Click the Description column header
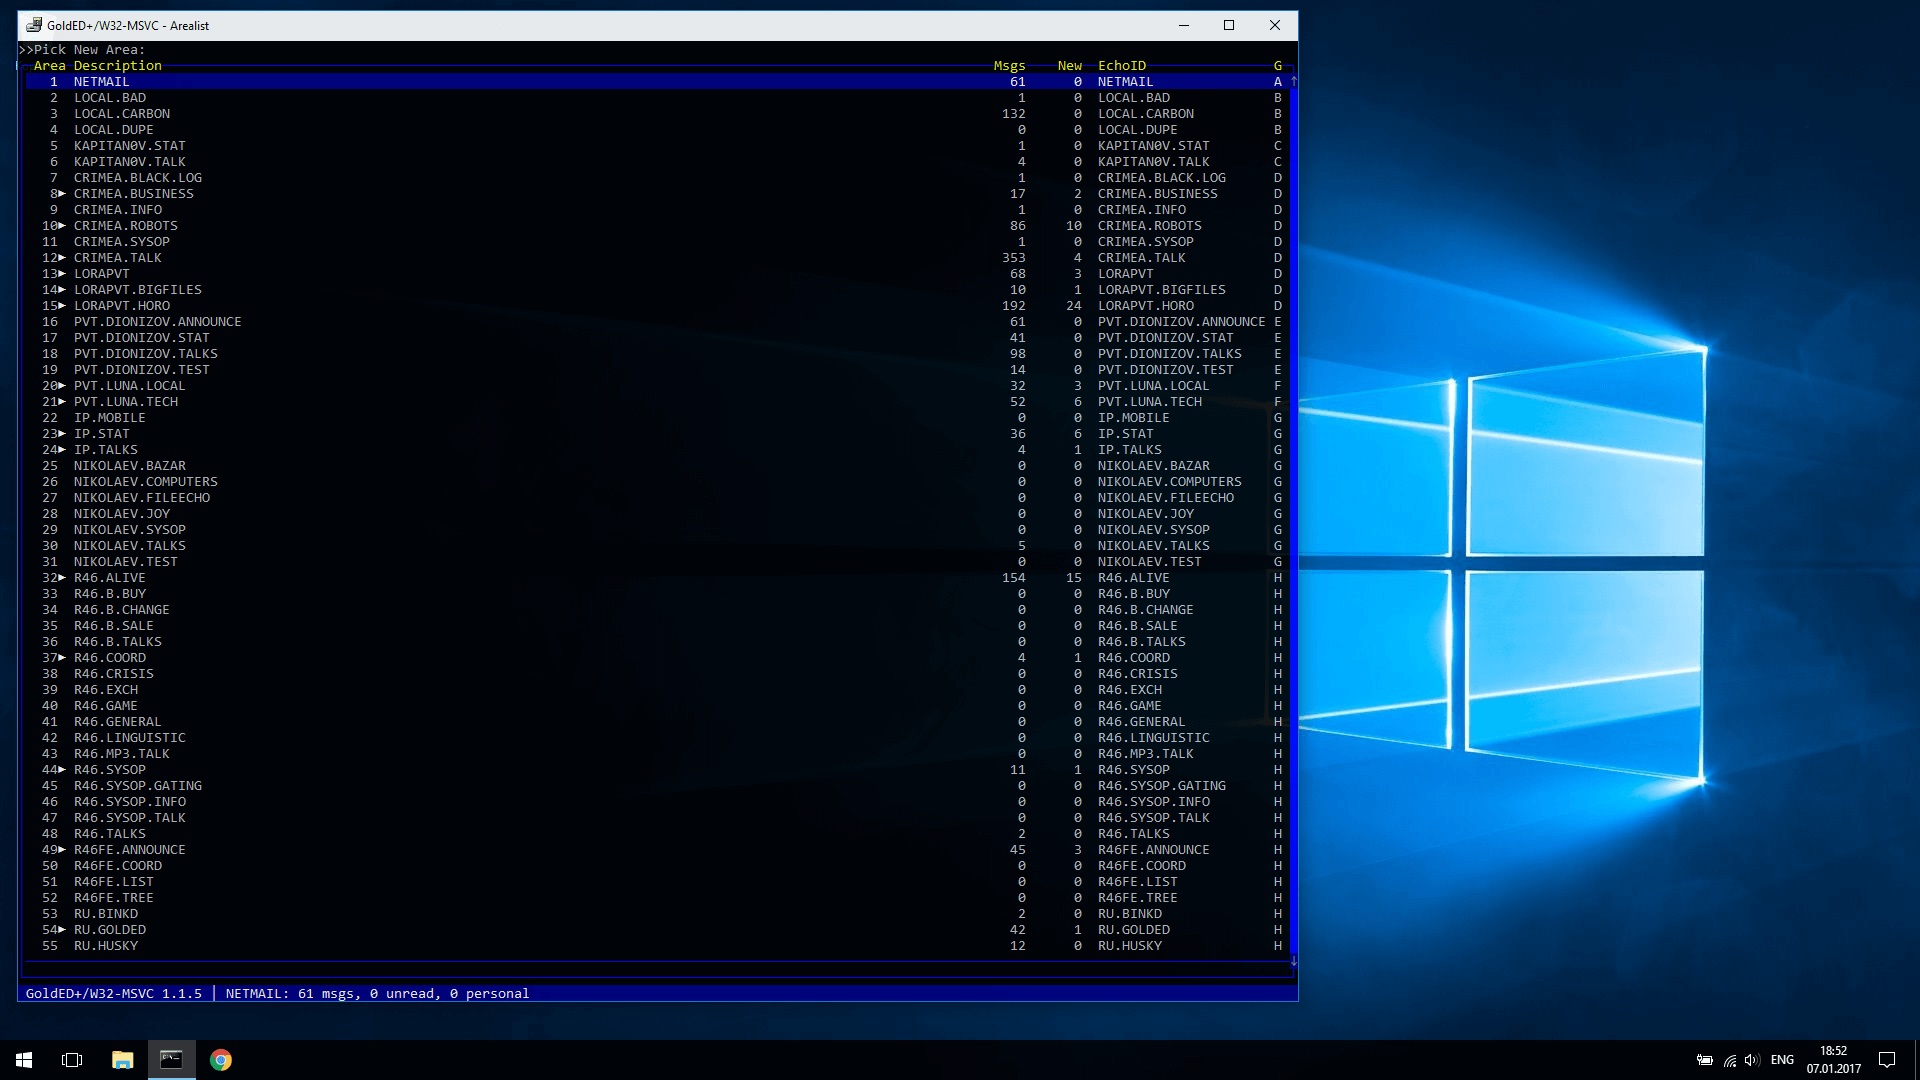The height and width of the screenshot is (1080, 1920). point(117,66)
